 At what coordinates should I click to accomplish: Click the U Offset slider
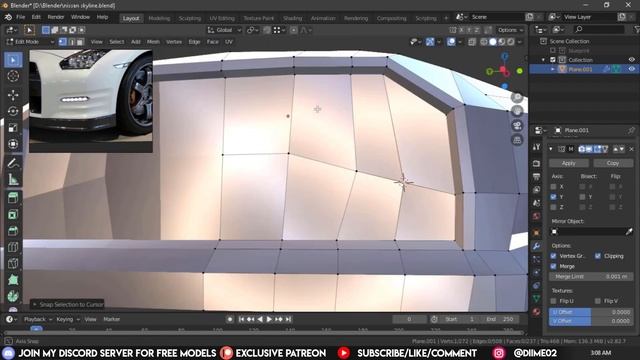[591, 312]
